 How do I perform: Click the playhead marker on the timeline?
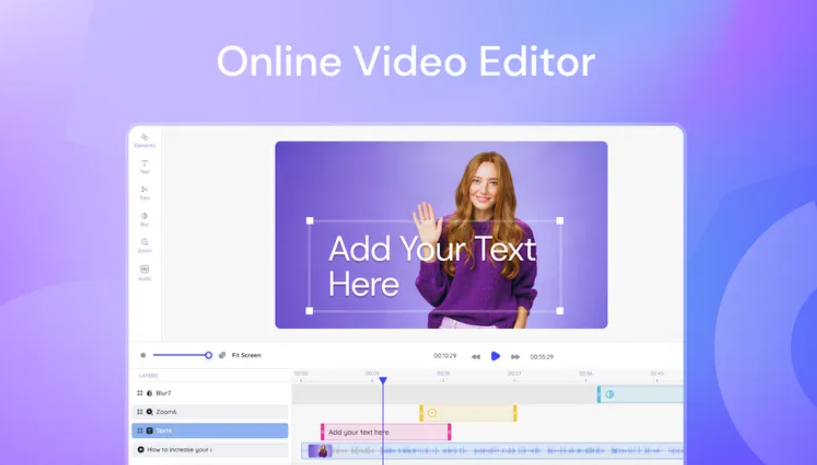pyautogui.click(x=383, y=381)
